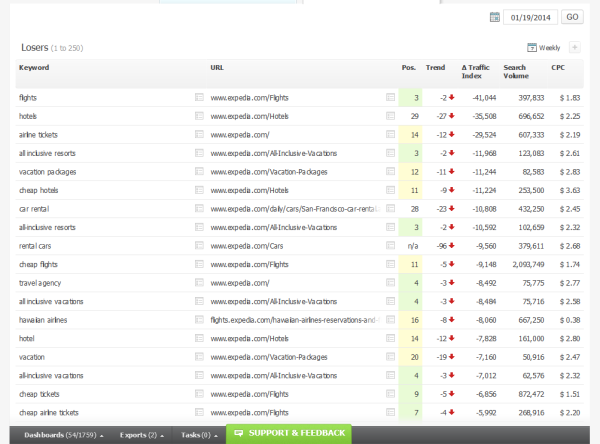Click the plus icon next to Weekly

click(x=573, y=47)
